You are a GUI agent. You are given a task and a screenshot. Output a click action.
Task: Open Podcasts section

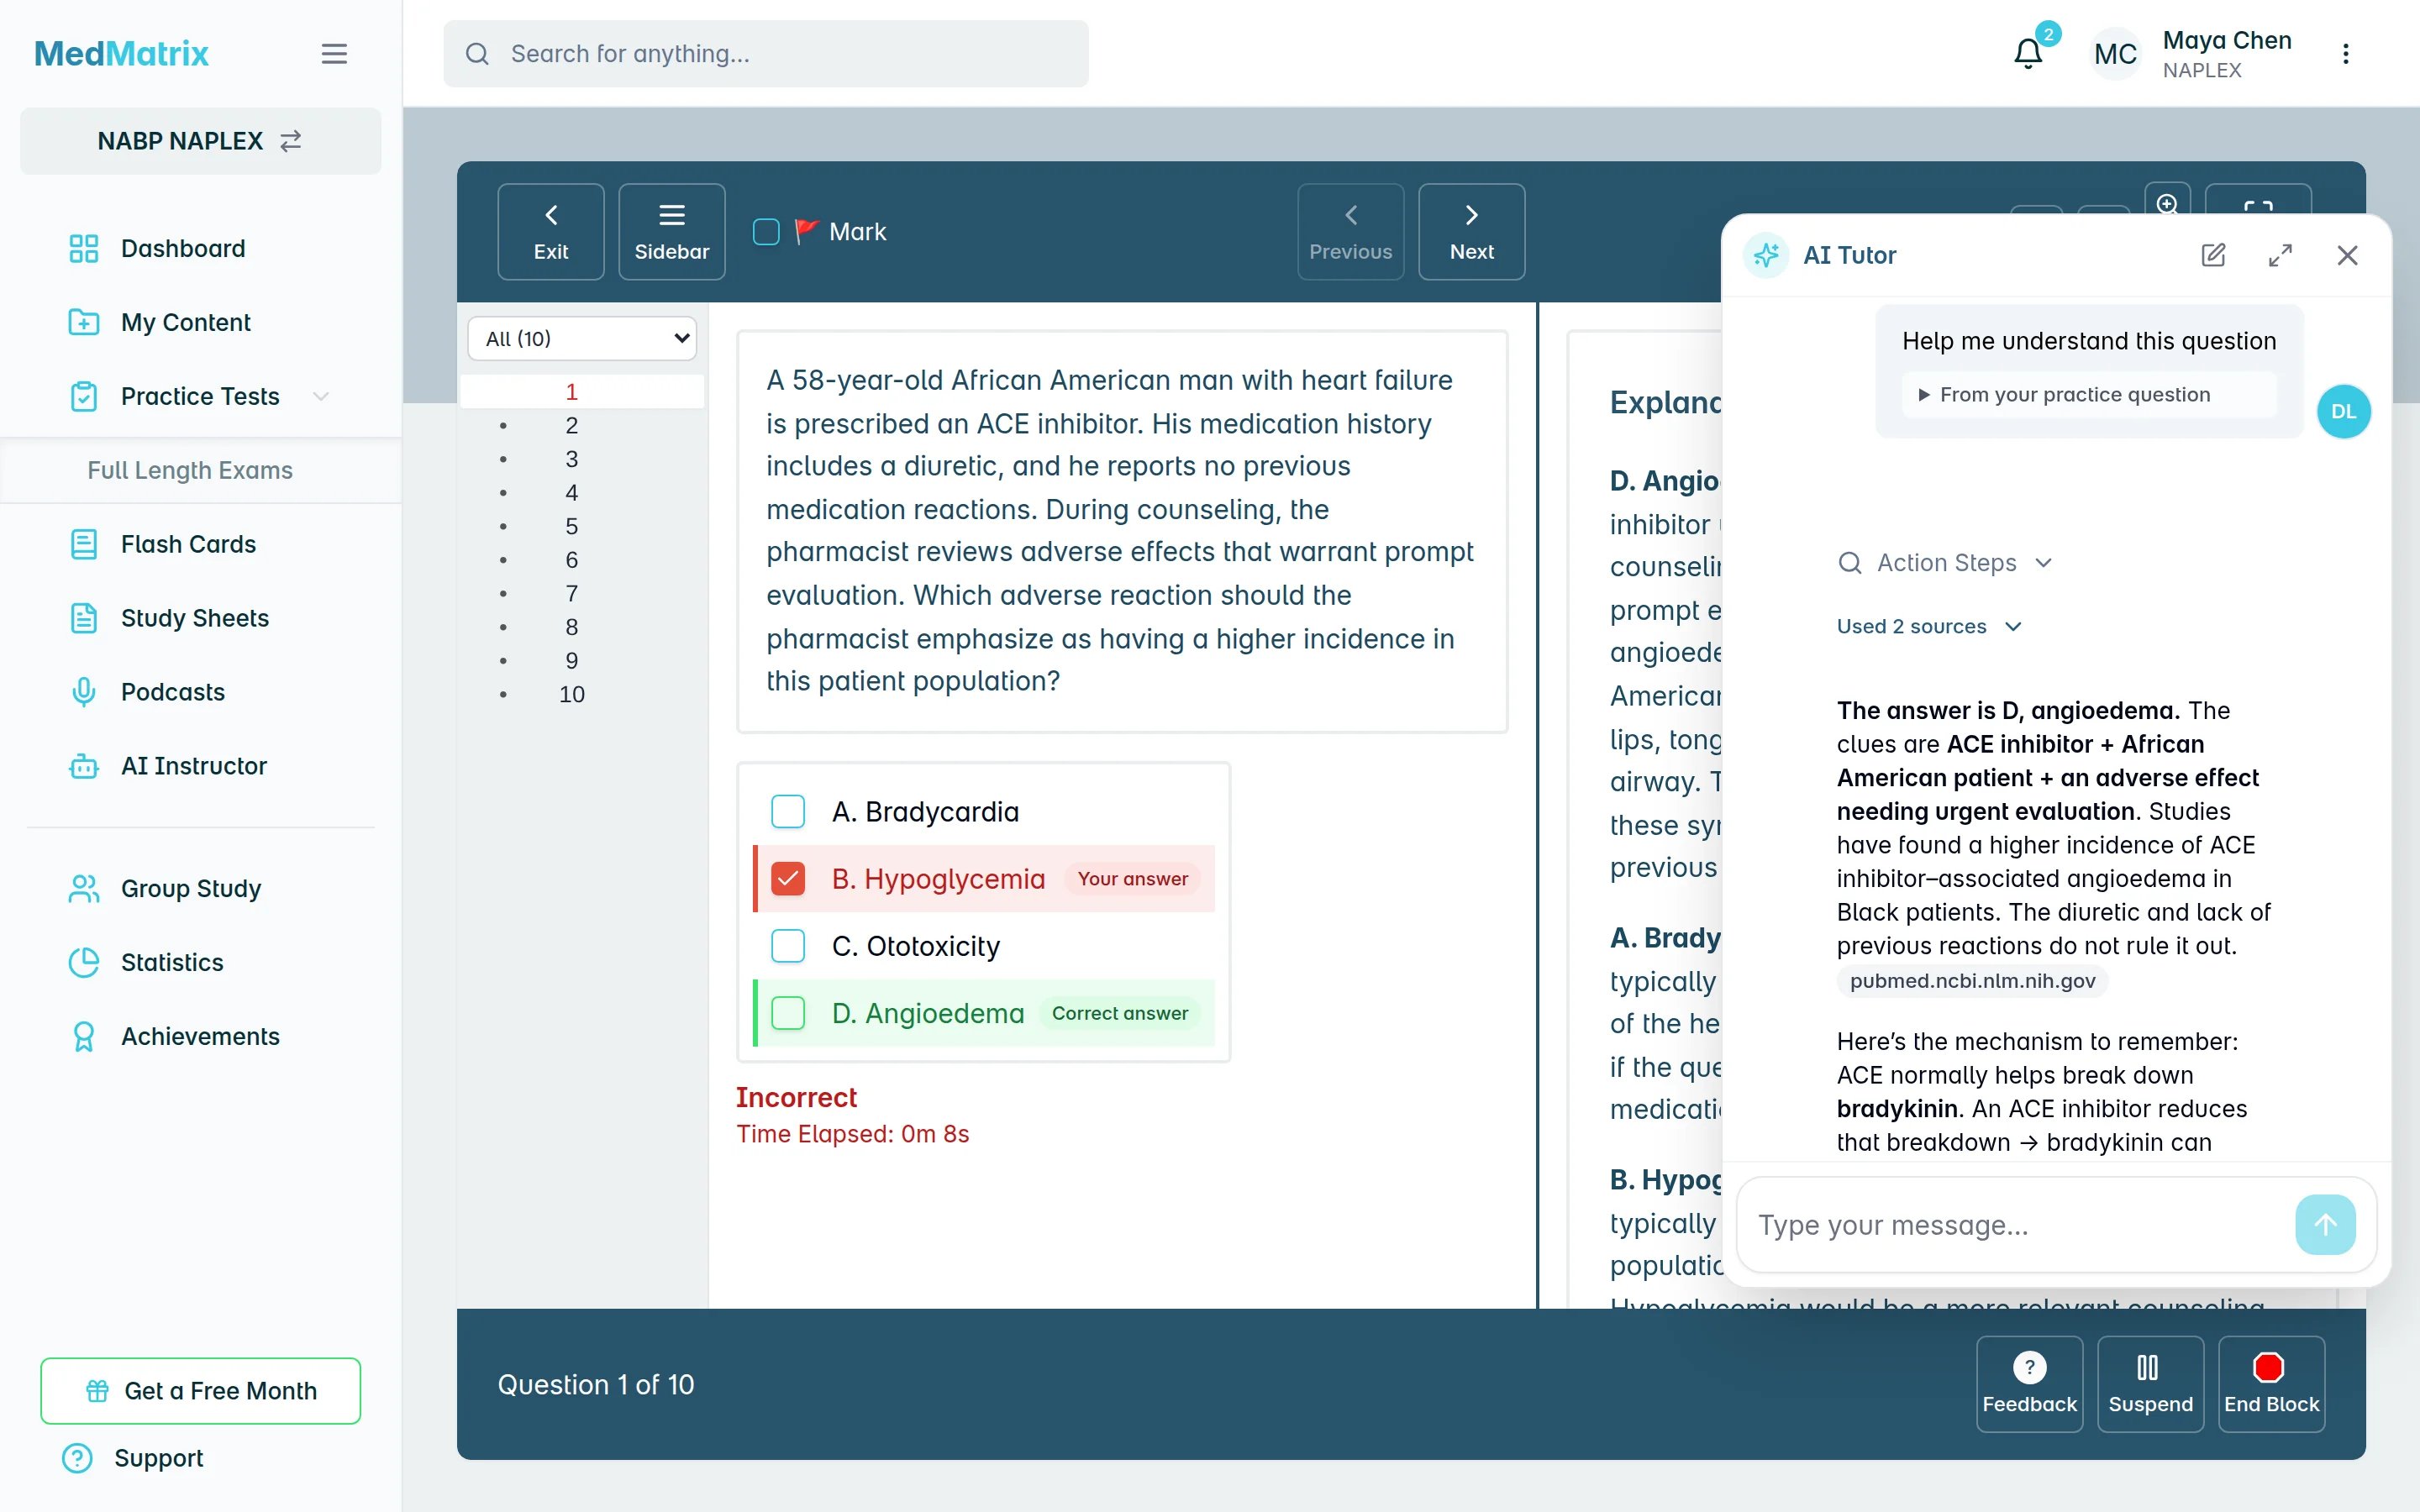click(x=173, y=692)
